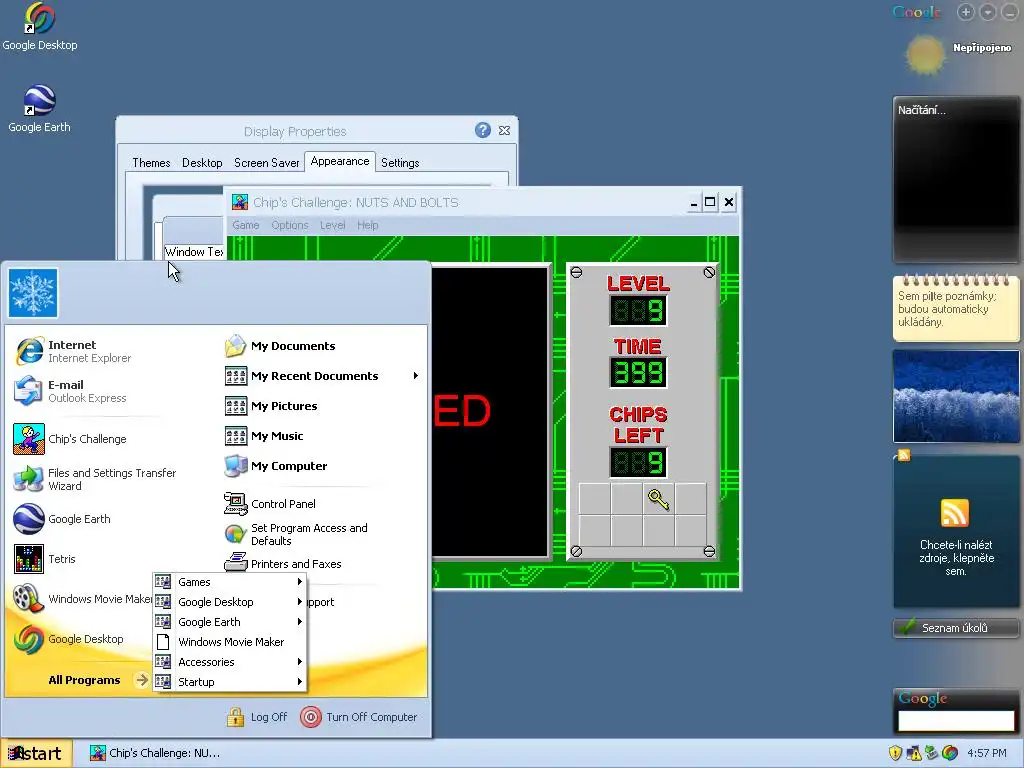1024x768 pixels.
Task: Open Files and Settings Transfer Wizard
Action: (x=95, y=479)
